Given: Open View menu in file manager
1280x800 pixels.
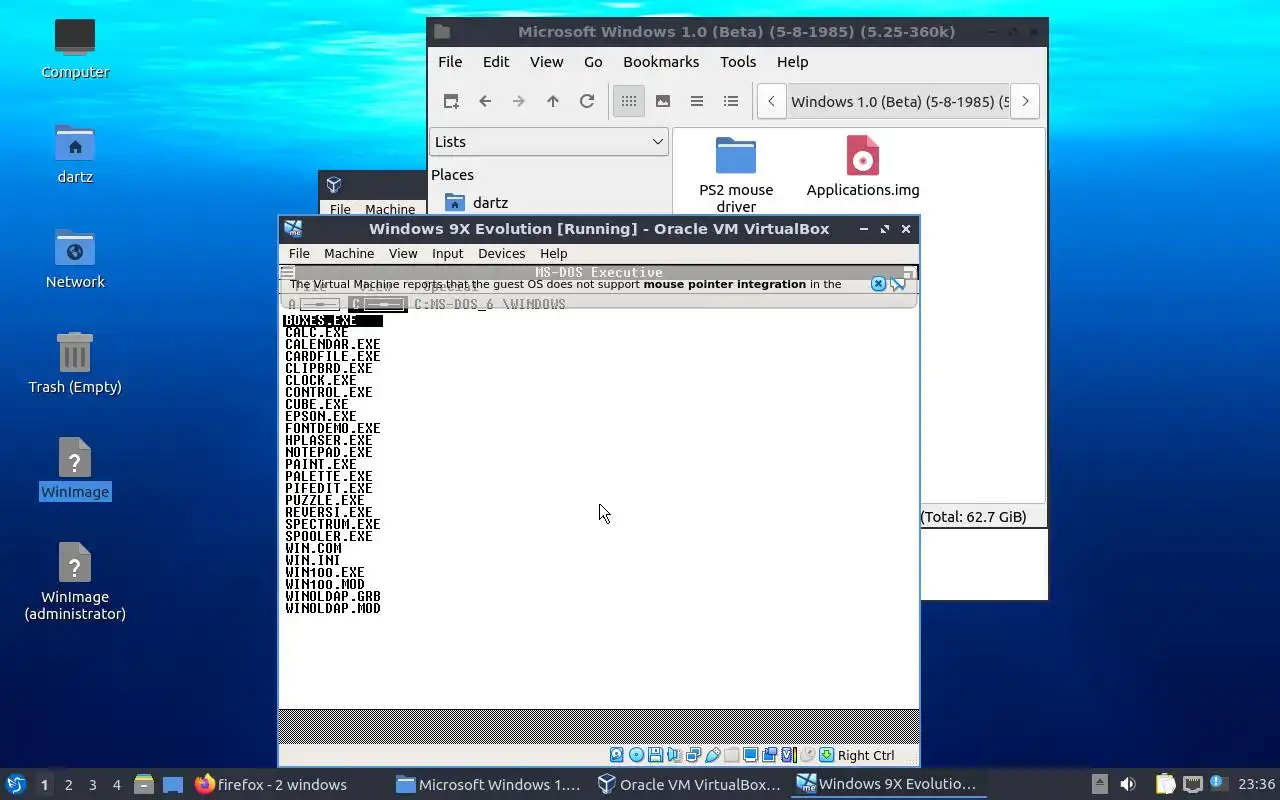Looking at the screenshot, I should point(546,62).
